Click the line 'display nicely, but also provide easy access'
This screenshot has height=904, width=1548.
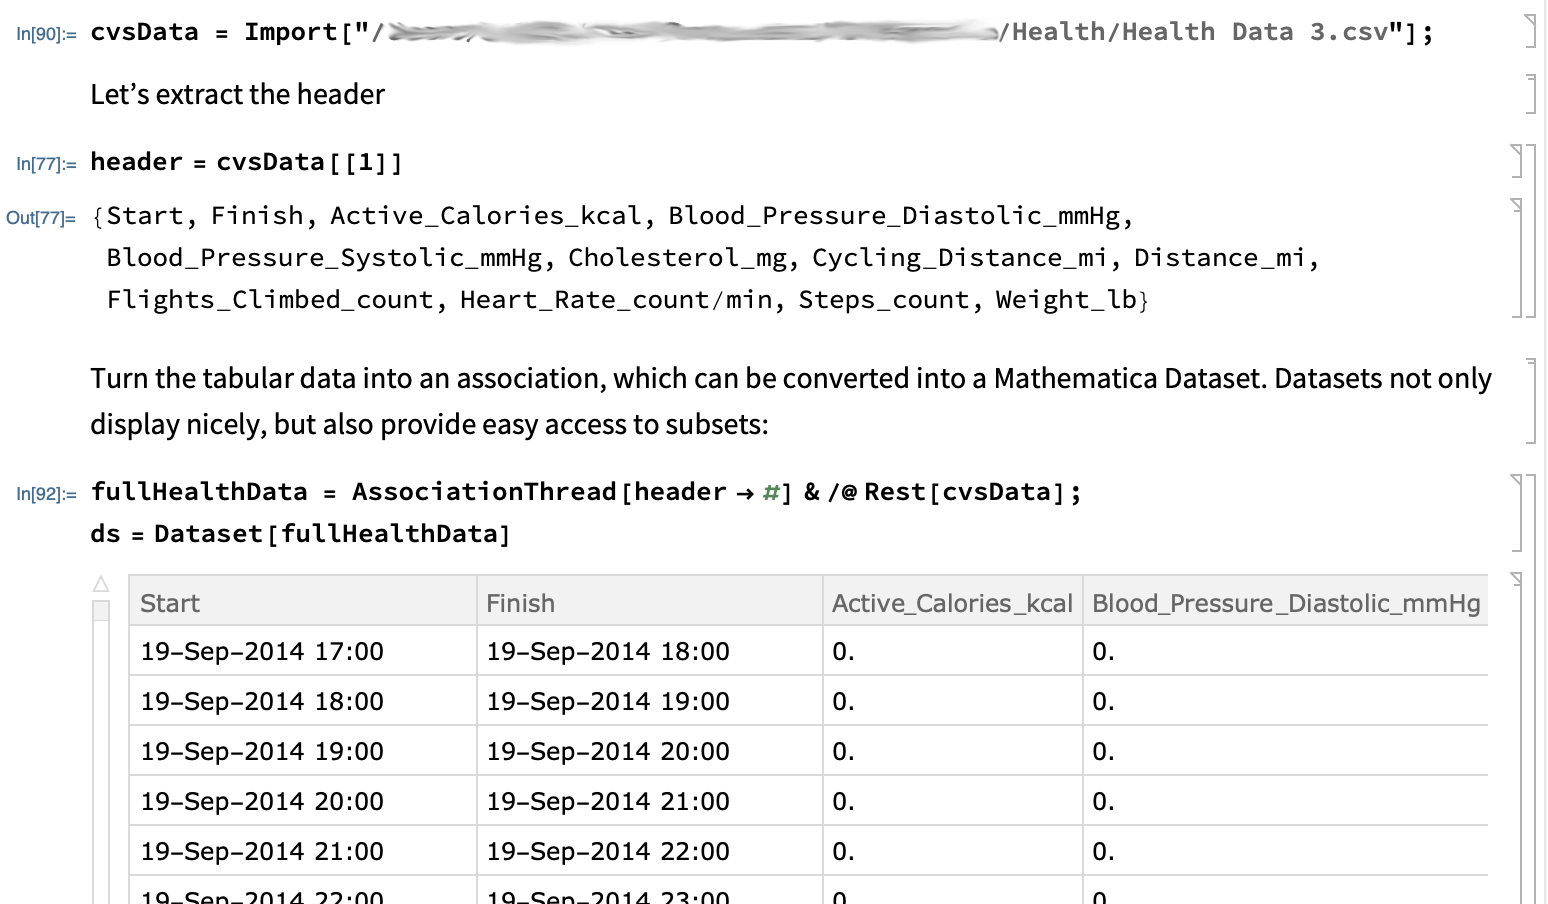[x=429, y=425]
